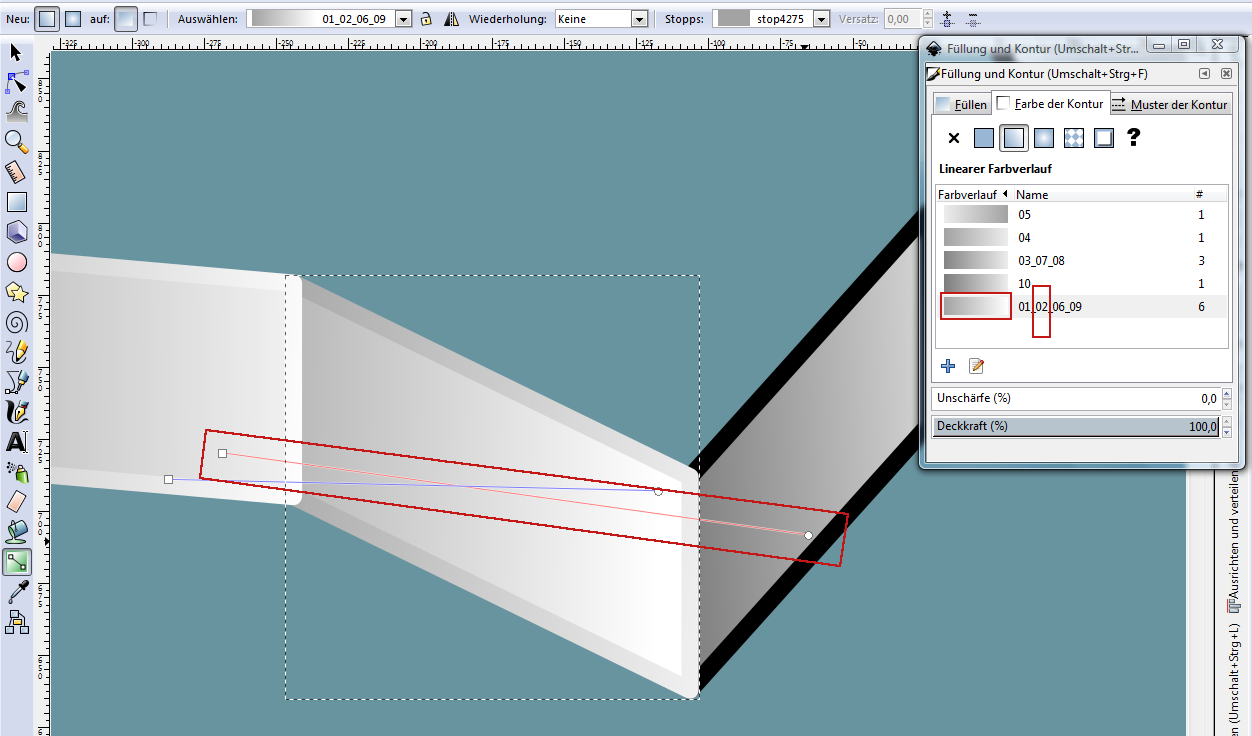
Task: Click the no paint X button
Action: click(953, 138)
